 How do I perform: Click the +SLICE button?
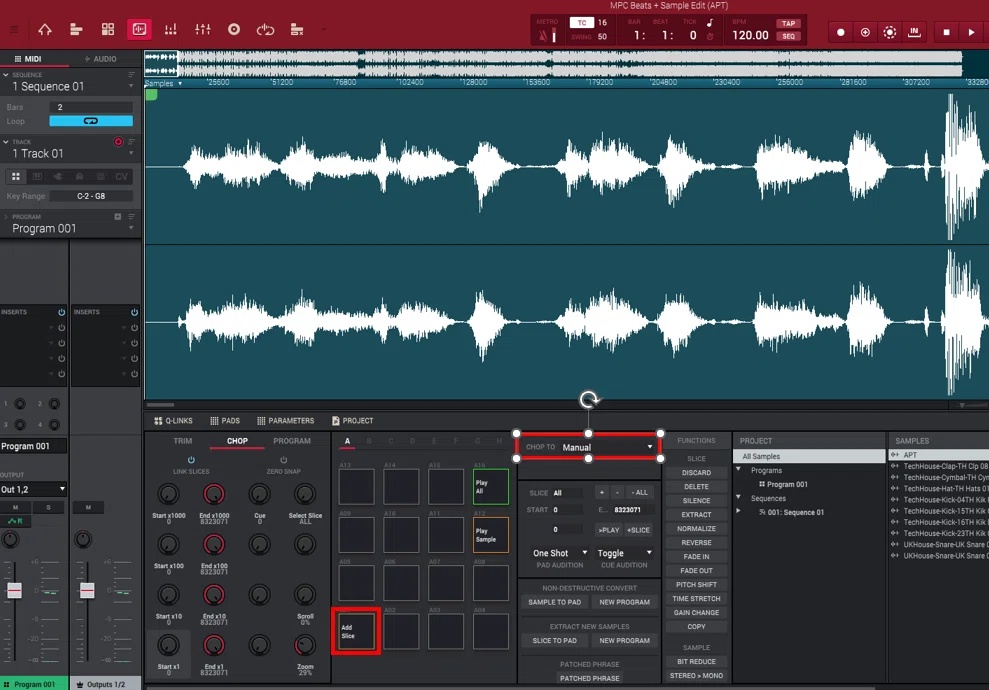tap(638, 530)
